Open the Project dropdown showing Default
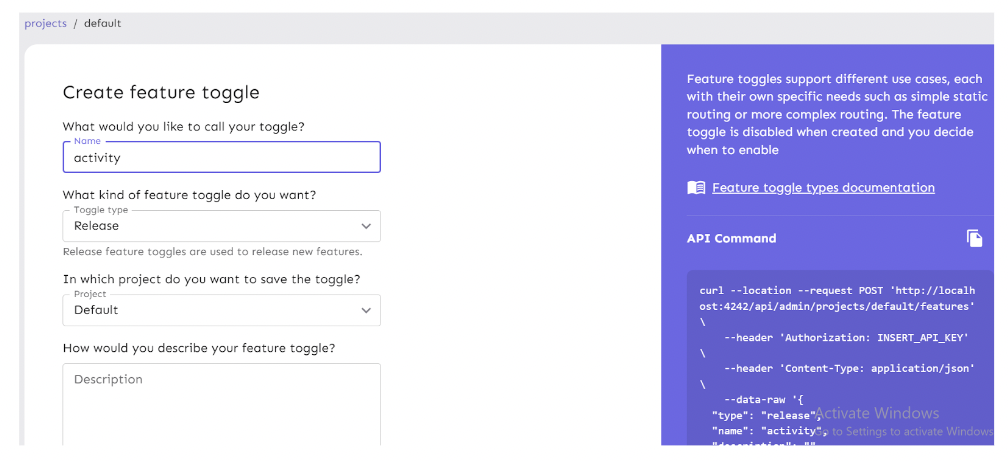This screenshot has height=461, width=1008. pyautogui.click(x=210, y=310)
